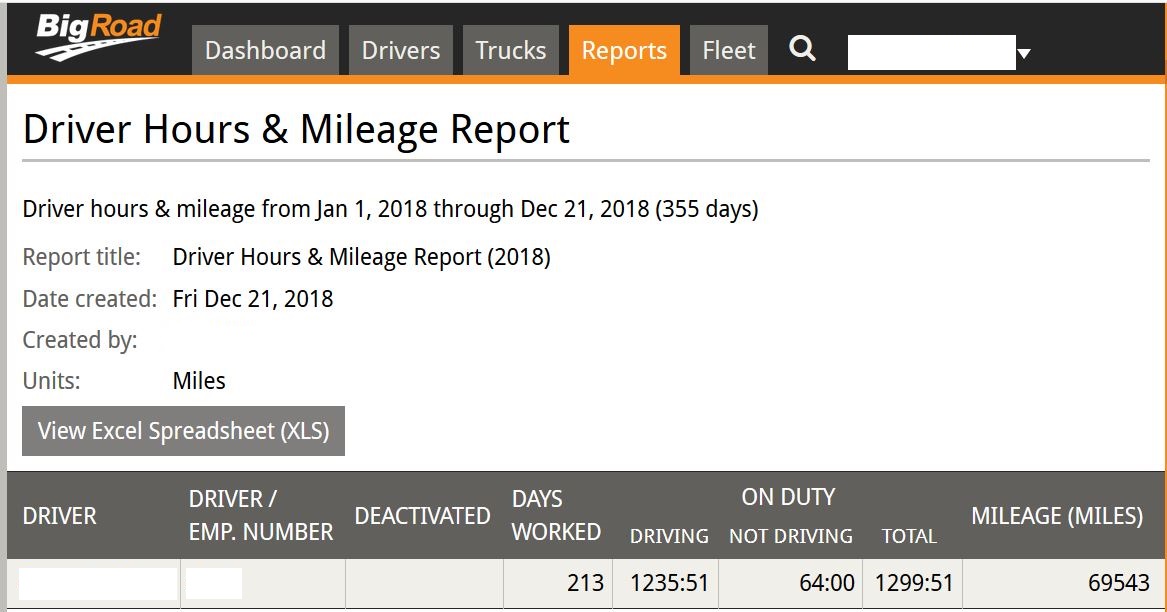
Task: Click the DRIVING sub-column header
Action: tap(669, 537)
